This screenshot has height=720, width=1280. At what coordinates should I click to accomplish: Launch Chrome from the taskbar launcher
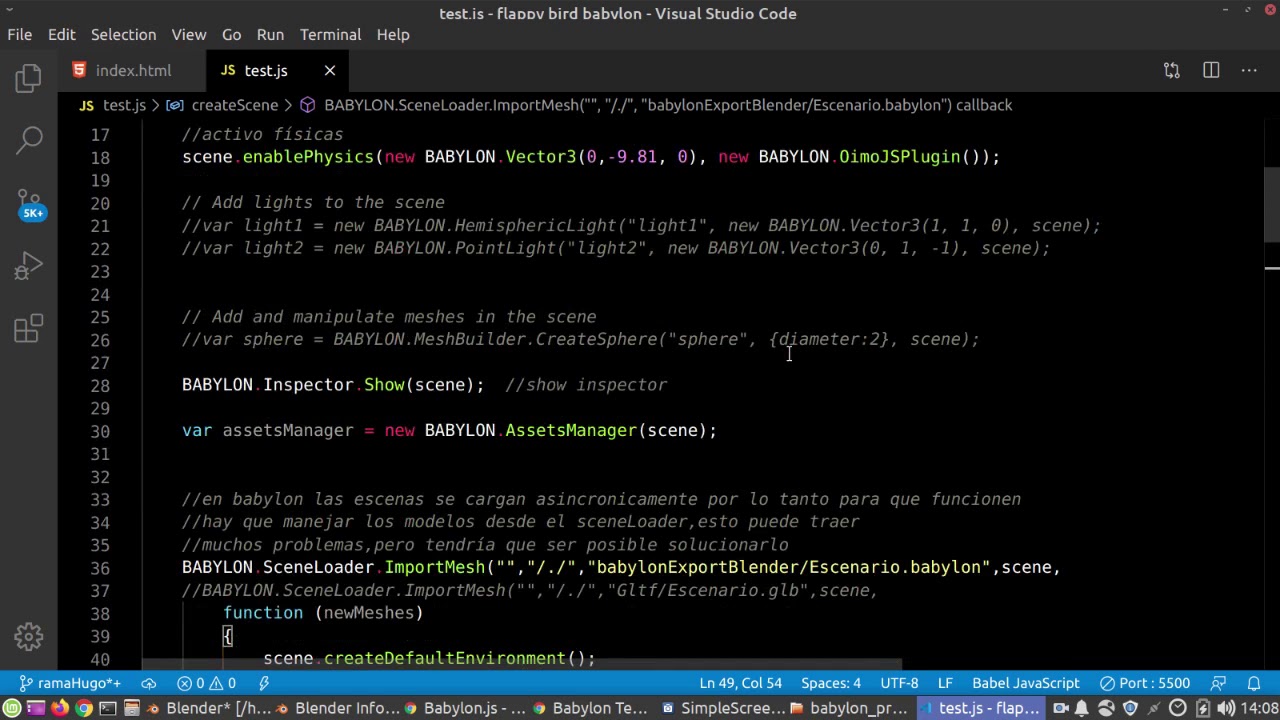point(84,709)
